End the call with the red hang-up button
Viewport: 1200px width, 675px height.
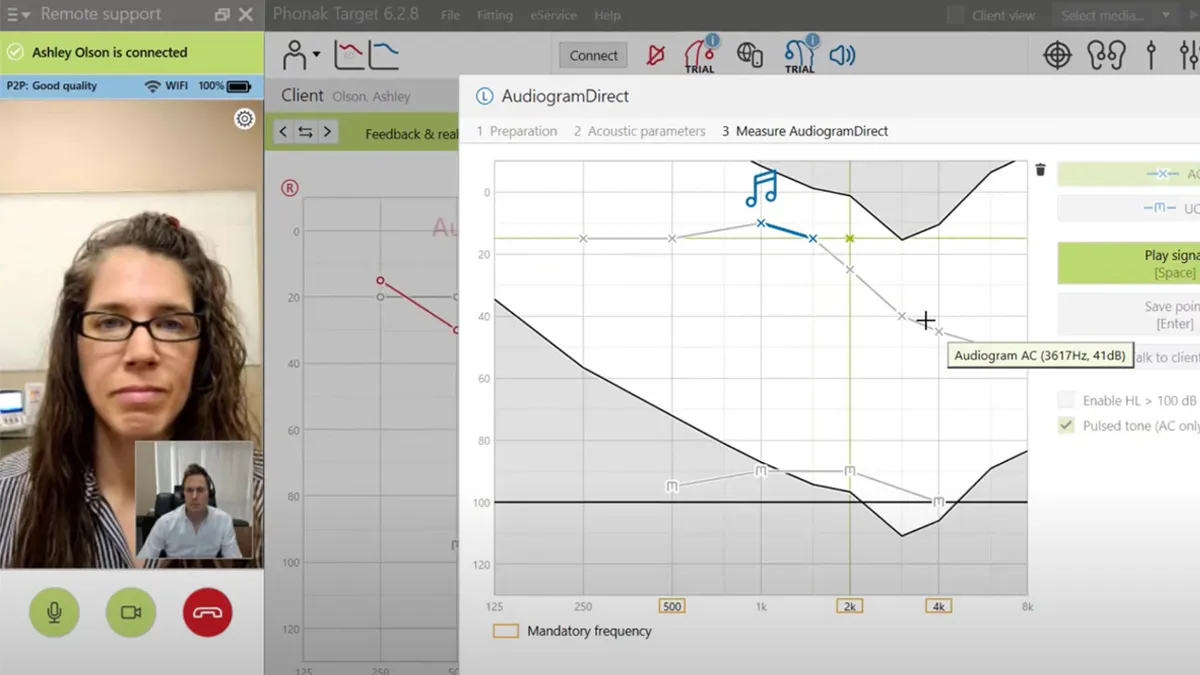pos(207,612)
